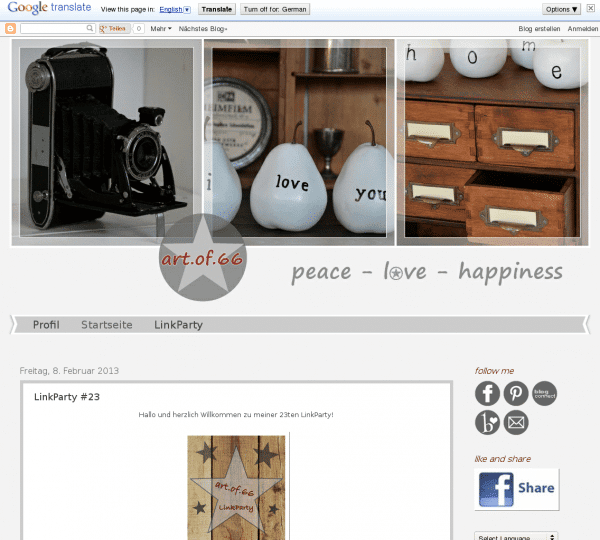
Task: Click the Blogger navbar search field
Action: 57,29
